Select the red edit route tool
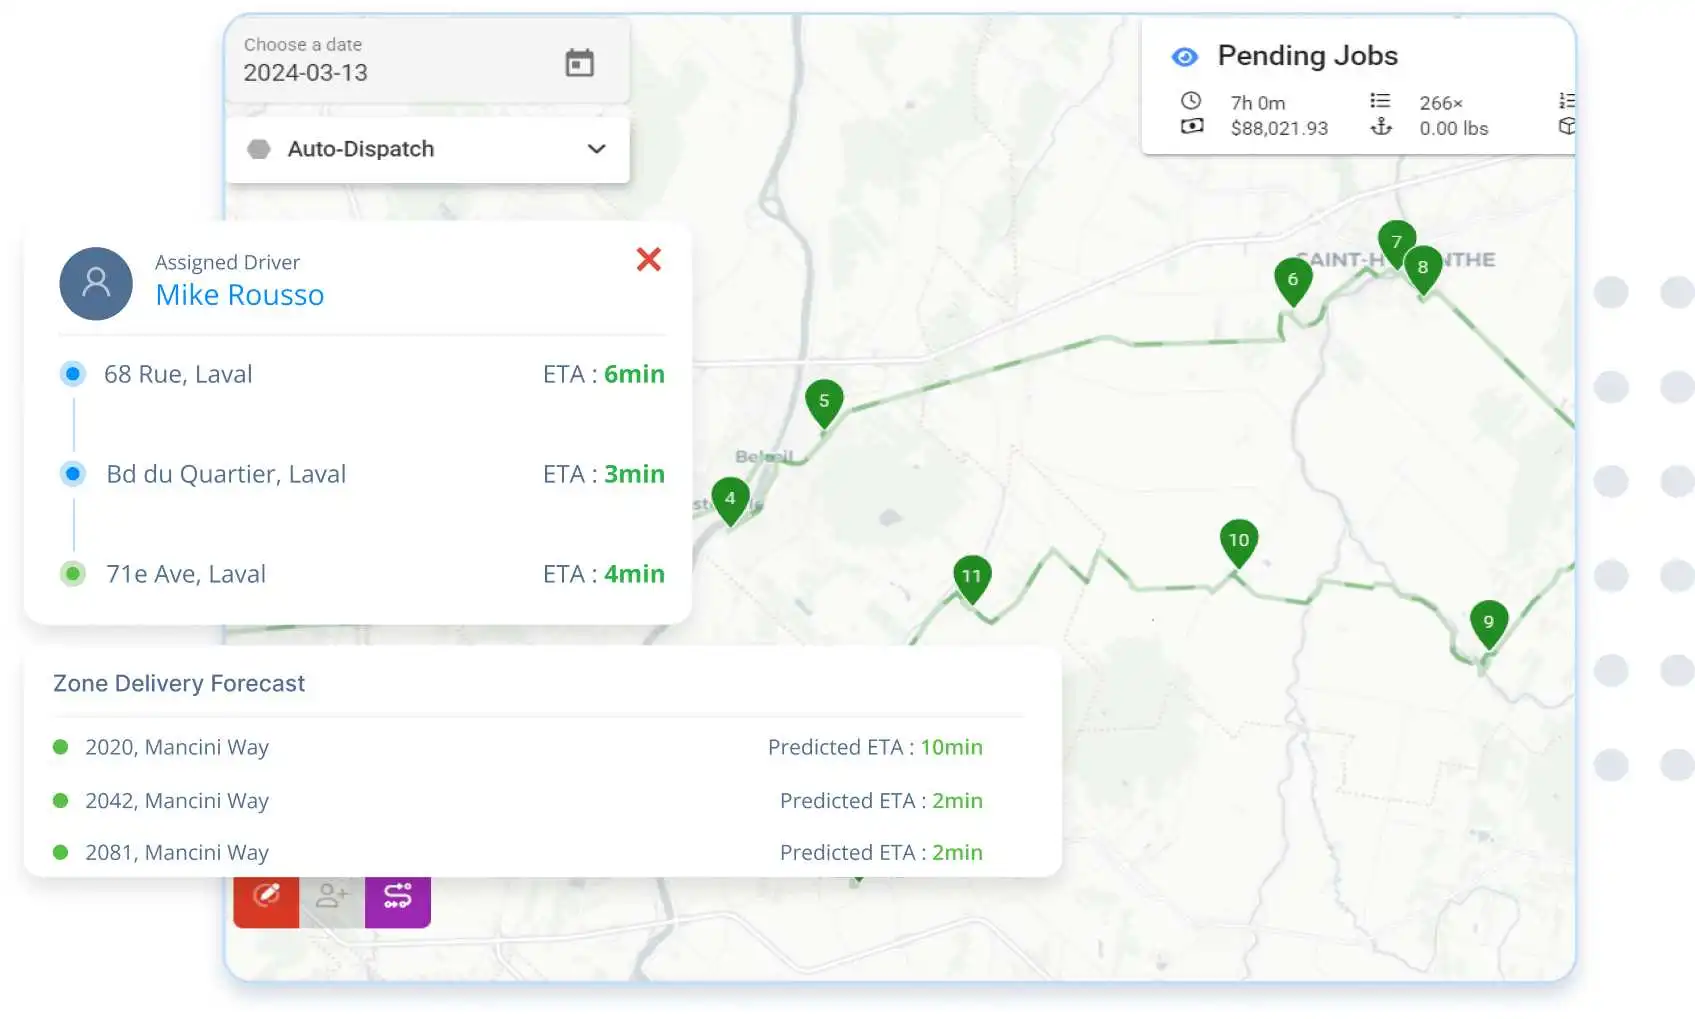 [266, 898]
